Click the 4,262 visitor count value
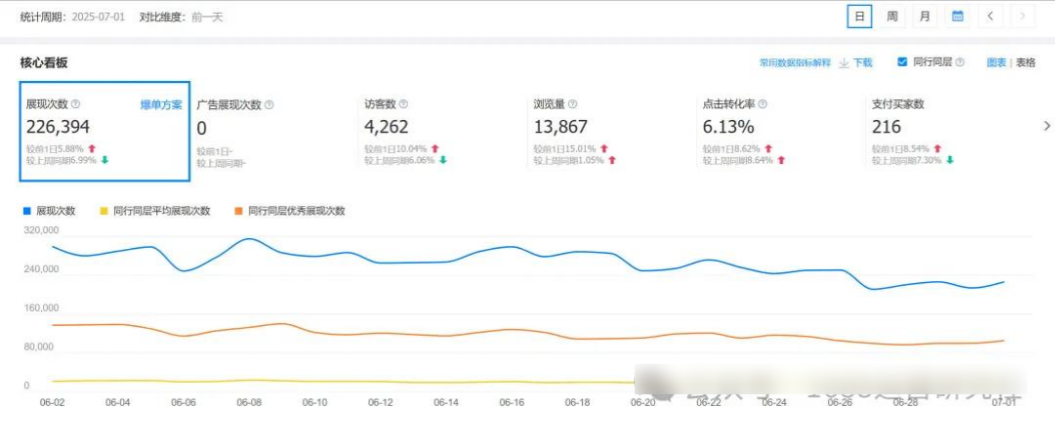The image size is (1055, 427). (x=387, y=126)
